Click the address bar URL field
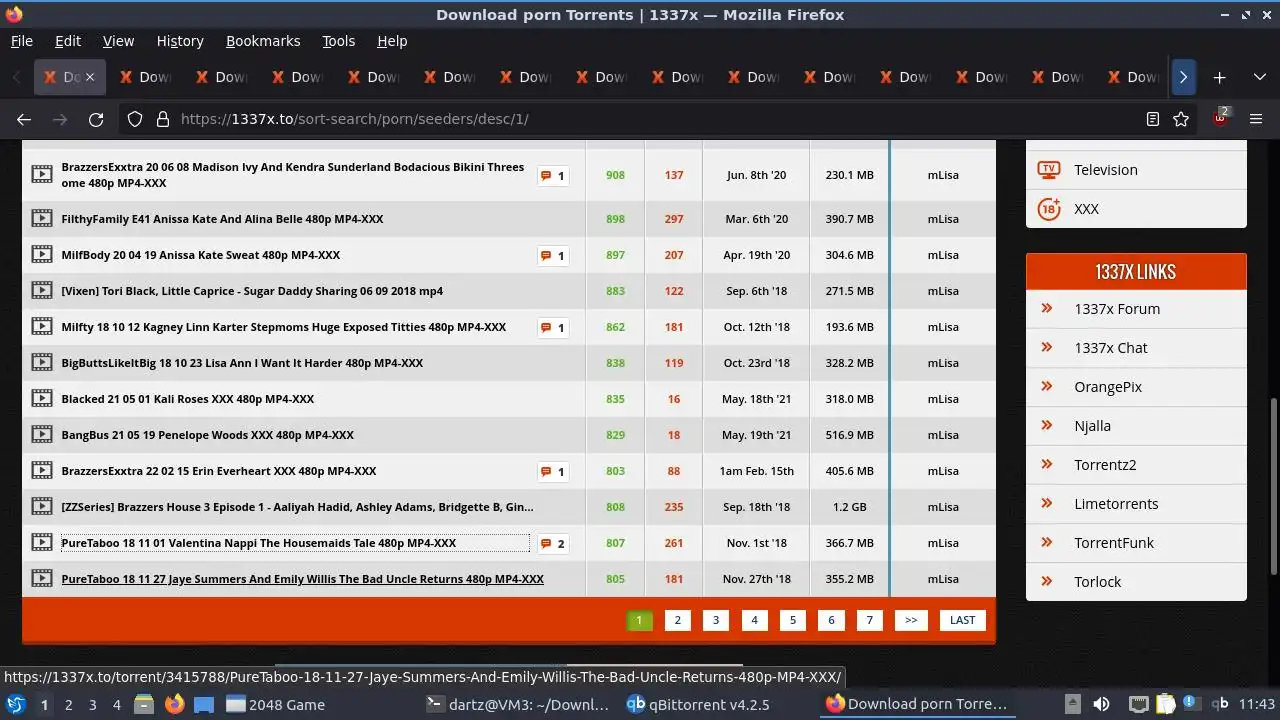This screenshot has width=1280, height=720. point(640,119)
